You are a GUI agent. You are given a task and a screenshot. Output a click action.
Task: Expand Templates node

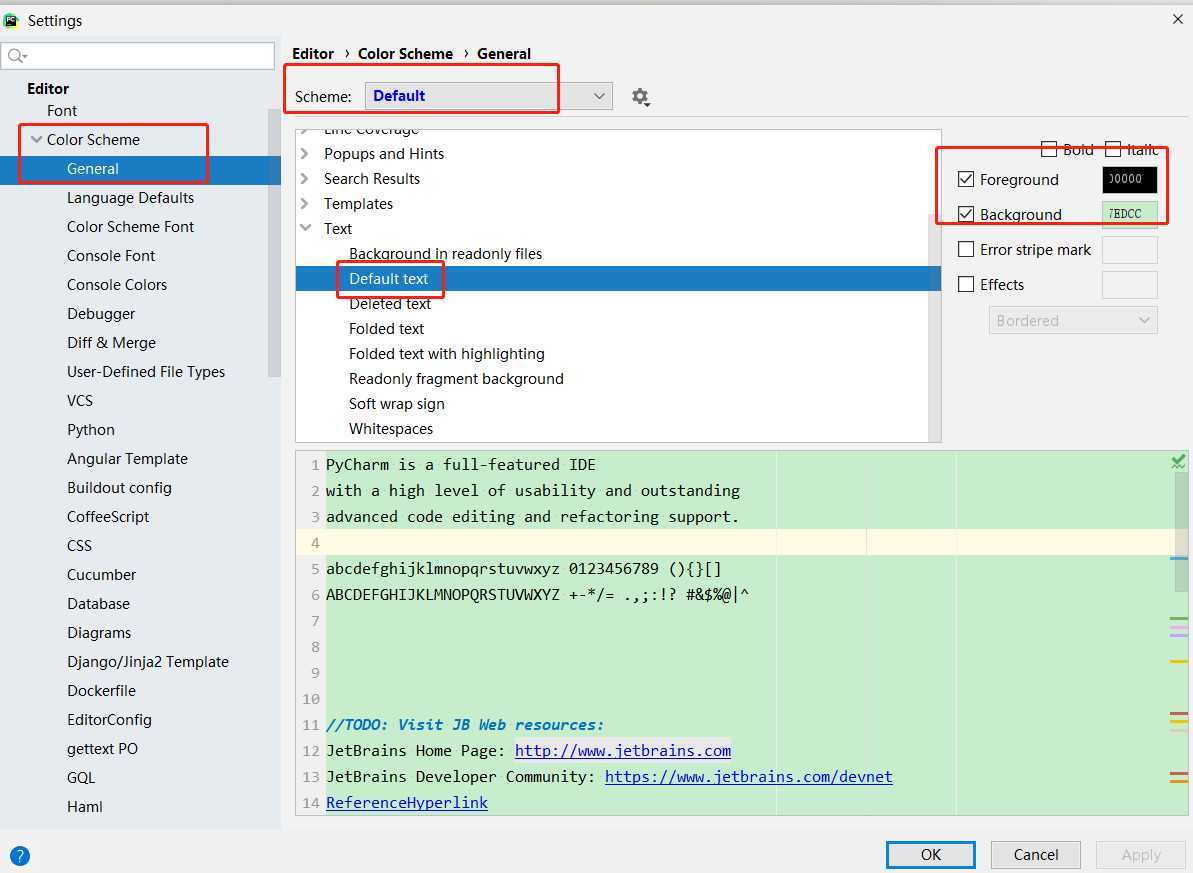click(x=305, y=204)
